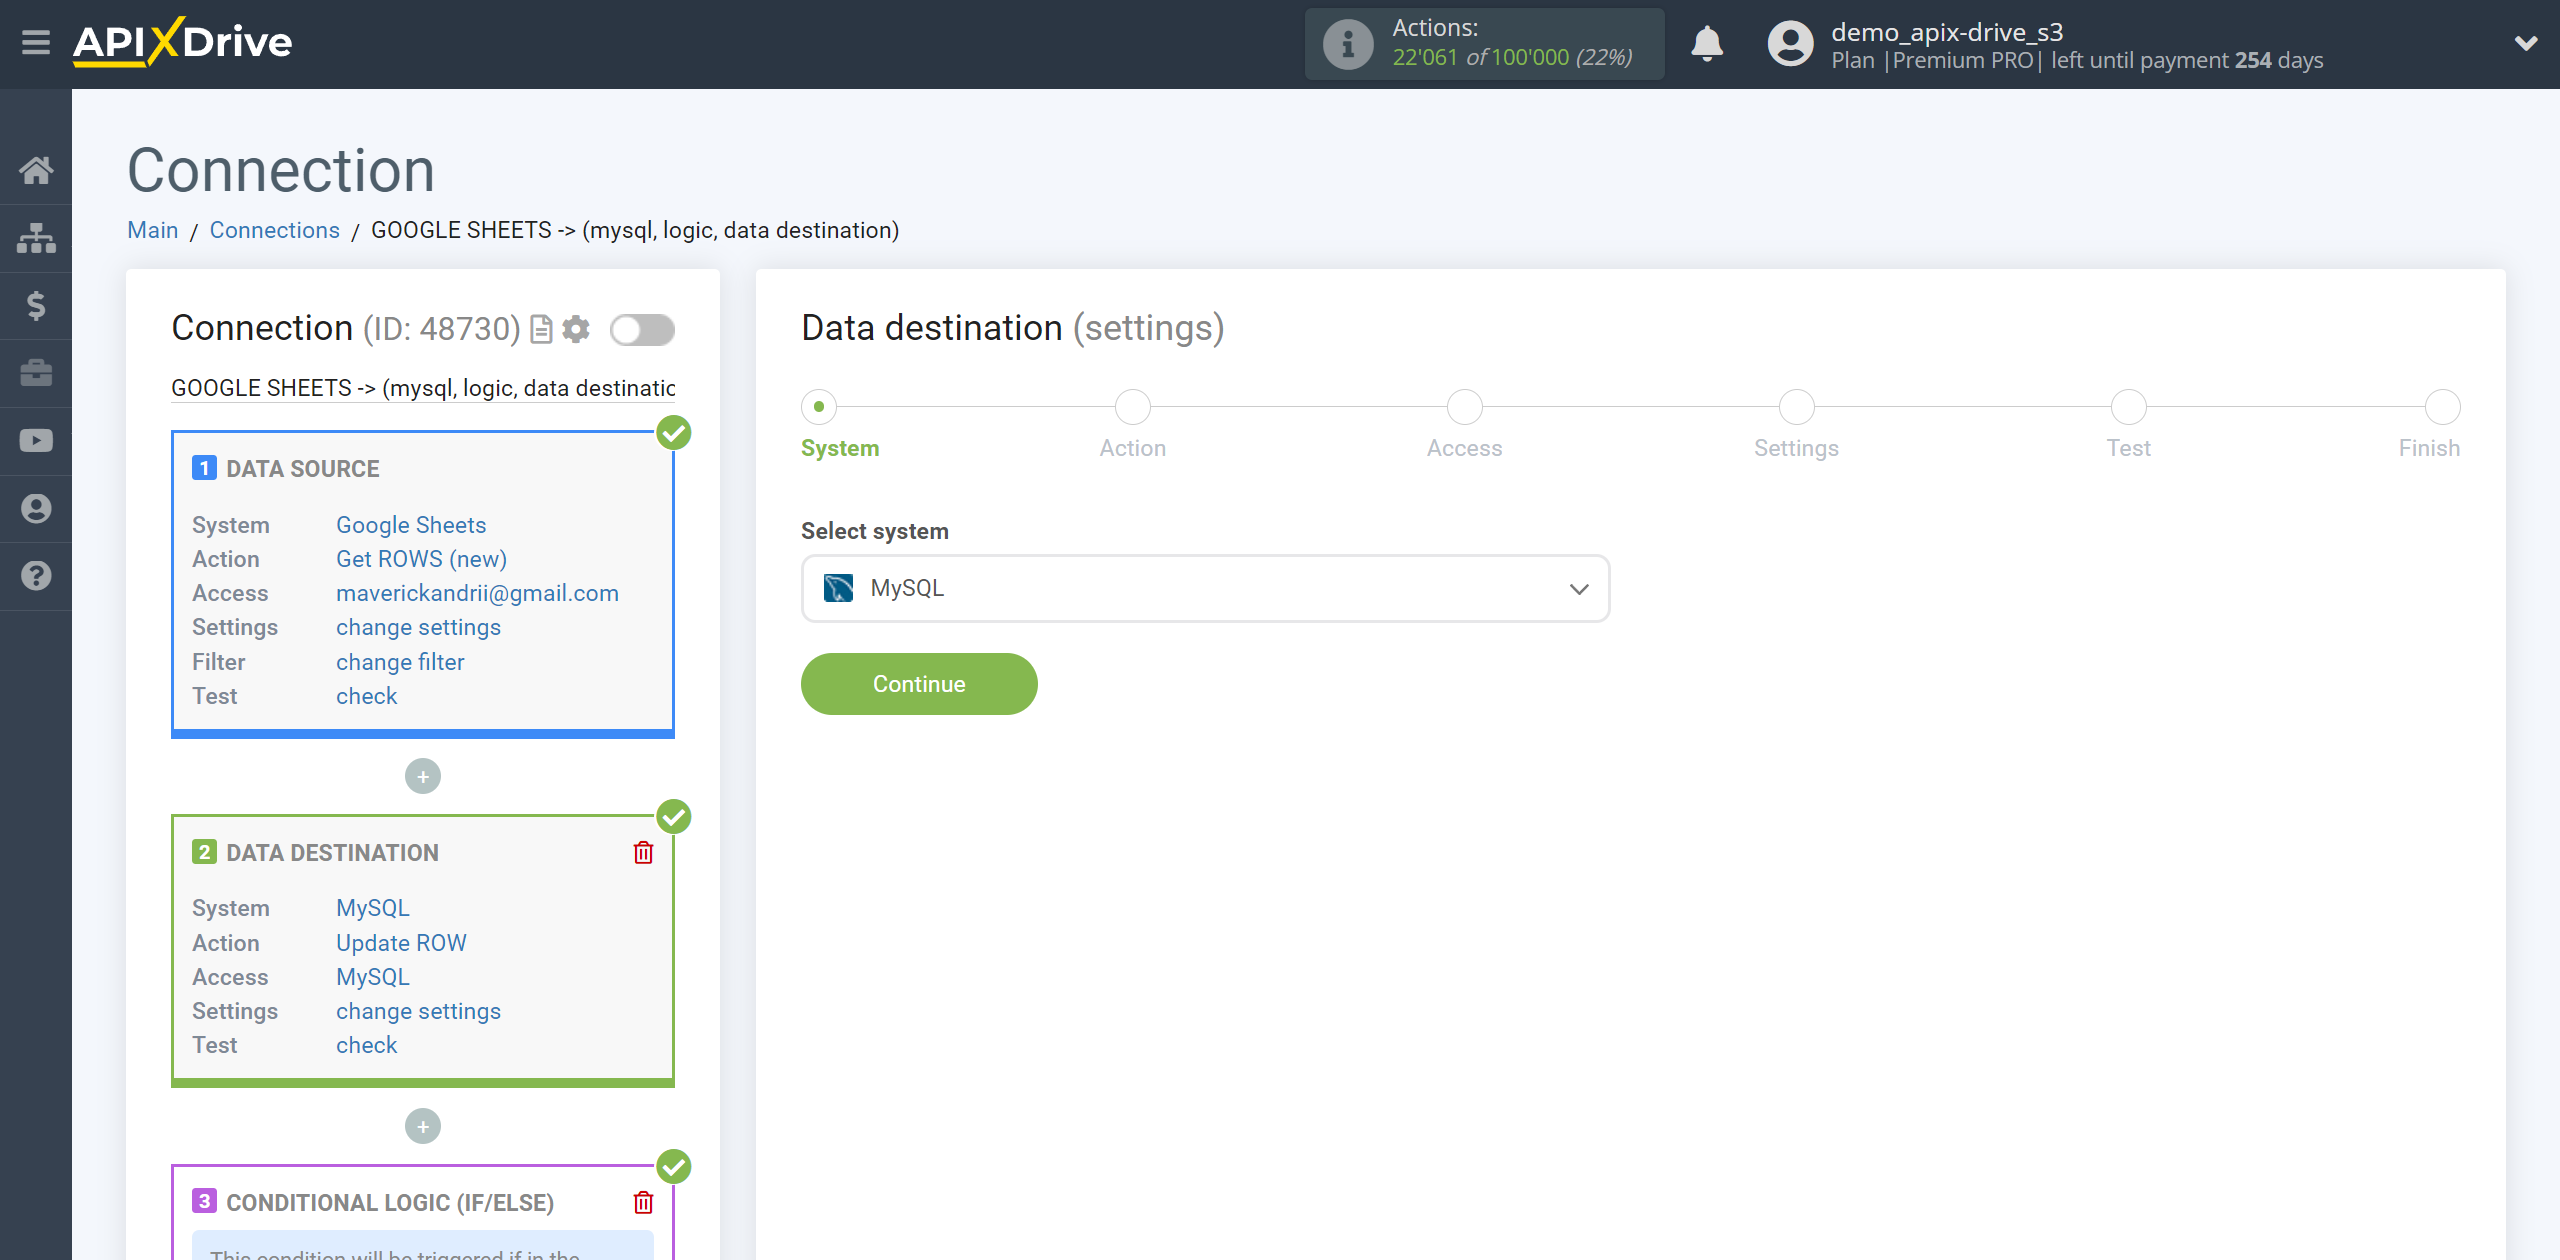Add a block after Data Destination
Viewport: 2560px width, 1260px height.
pos(423,1126)
